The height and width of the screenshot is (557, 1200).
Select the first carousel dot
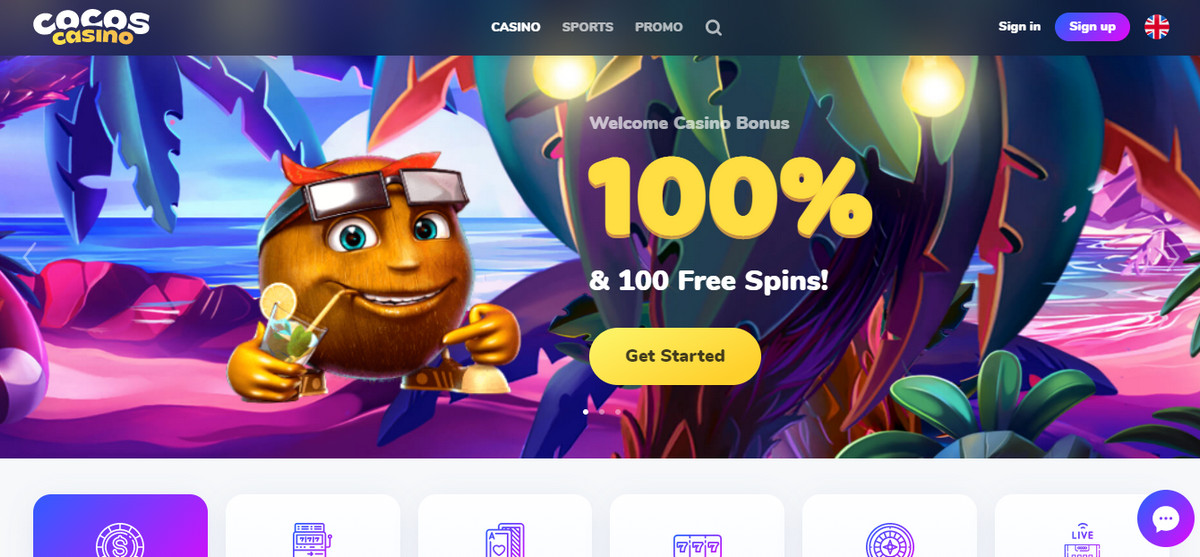(x=586, y=412)
